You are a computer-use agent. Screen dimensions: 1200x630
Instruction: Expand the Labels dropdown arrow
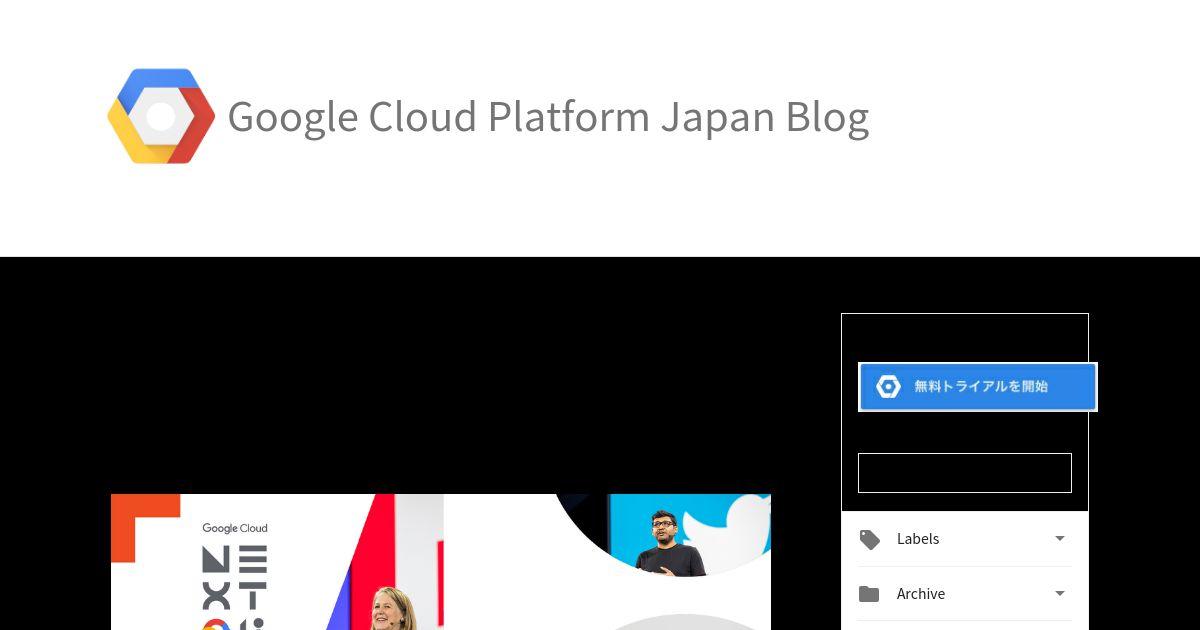[1060, 539]
